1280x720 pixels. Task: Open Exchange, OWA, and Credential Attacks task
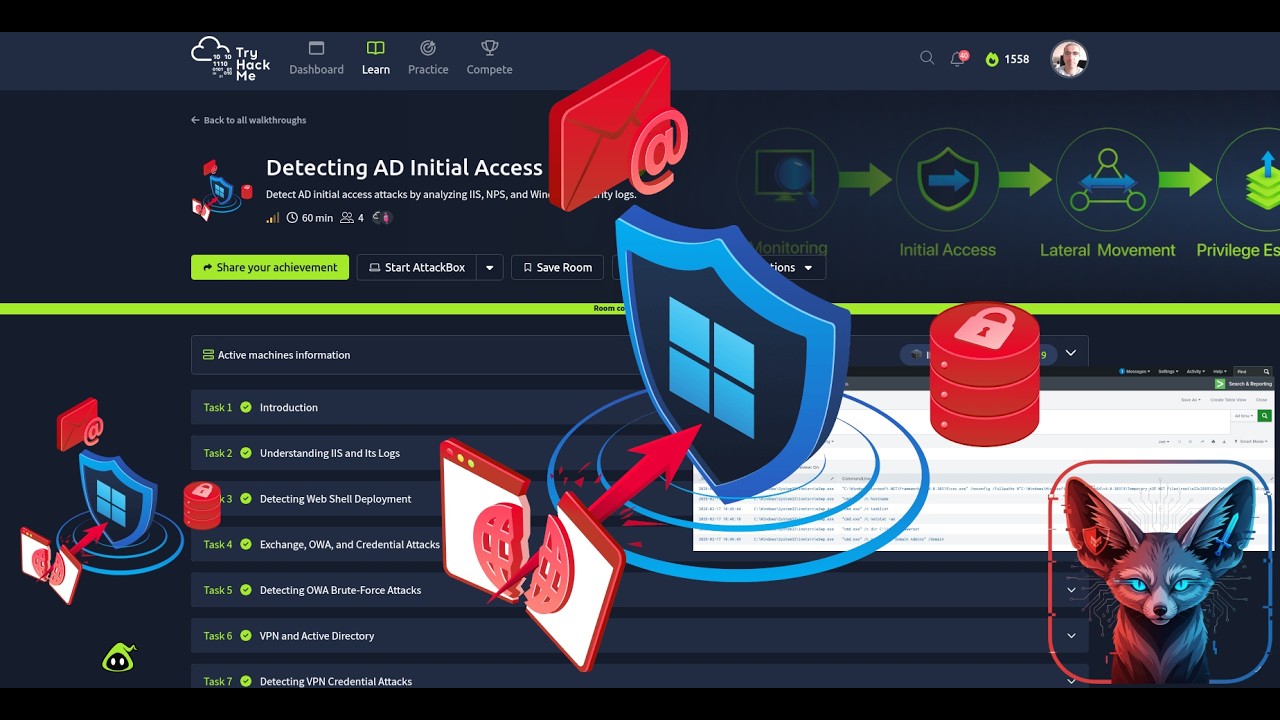[x=350, y=544]
